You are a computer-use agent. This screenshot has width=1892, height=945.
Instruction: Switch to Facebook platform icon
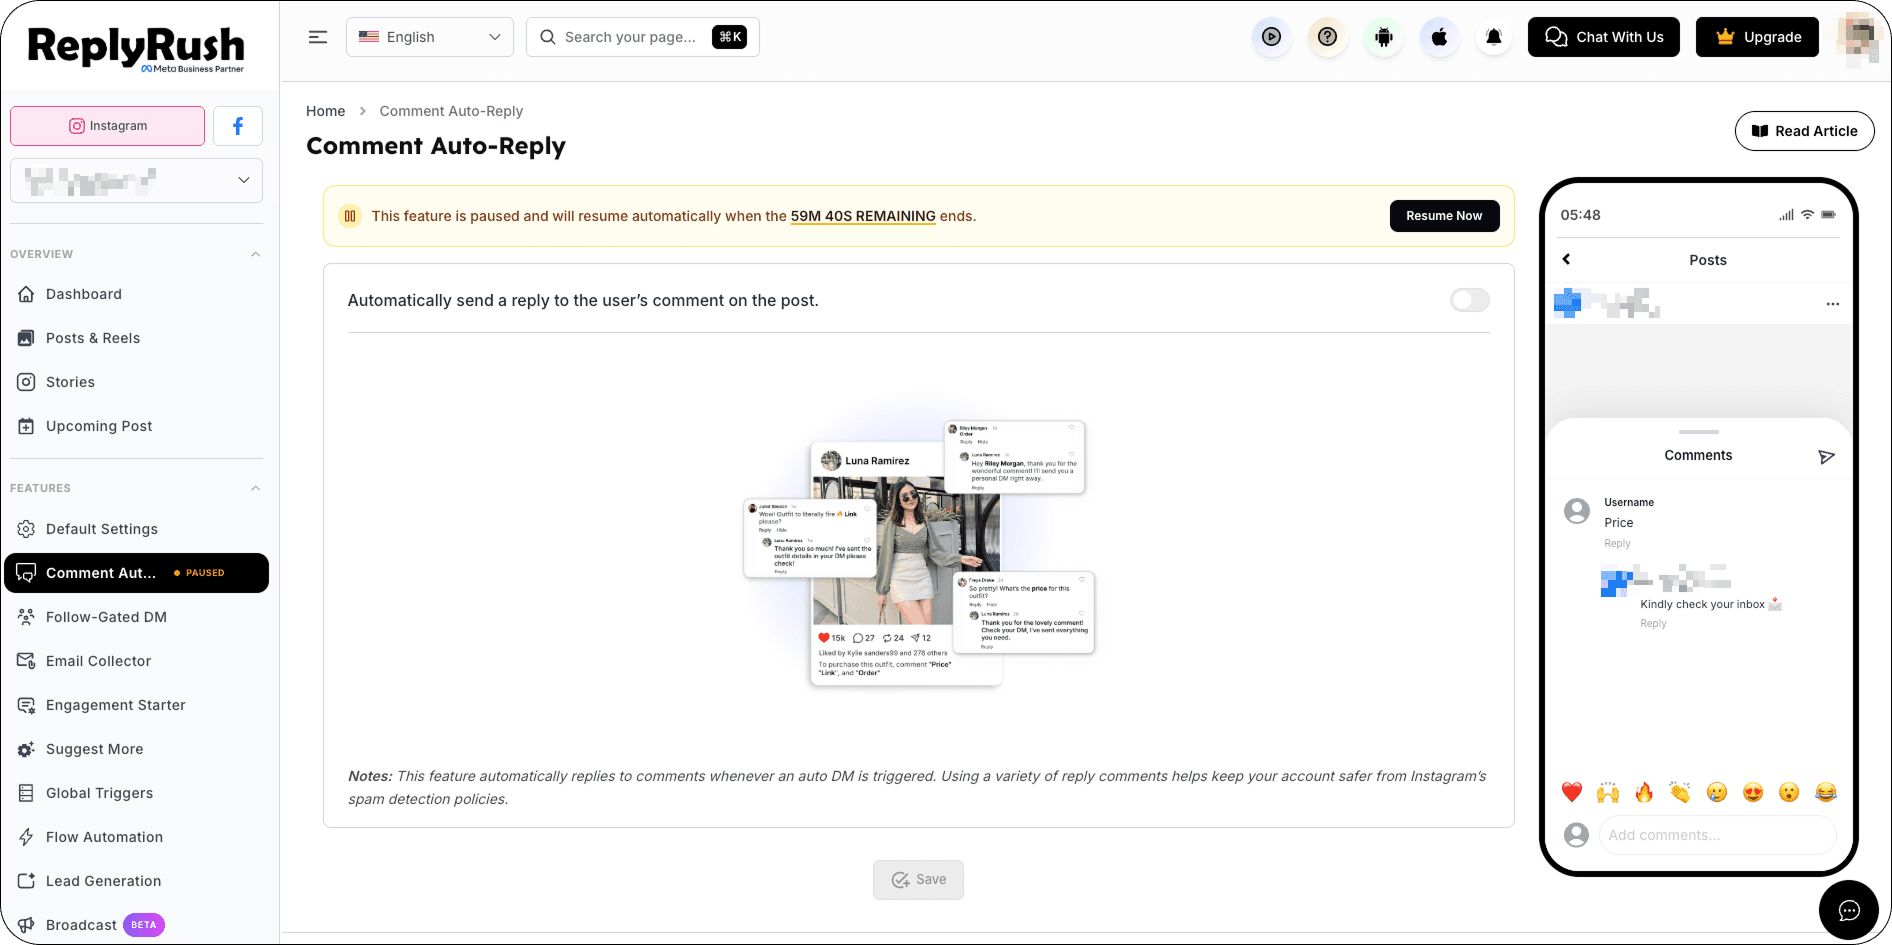click(x=238, y=126)
